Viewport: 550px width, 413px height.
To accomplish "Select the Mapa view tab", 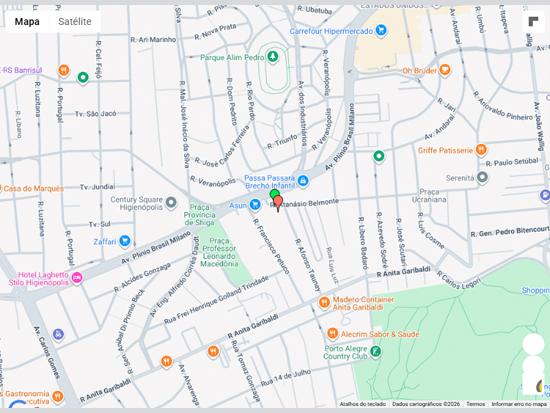I will click(x=27, y=21).
